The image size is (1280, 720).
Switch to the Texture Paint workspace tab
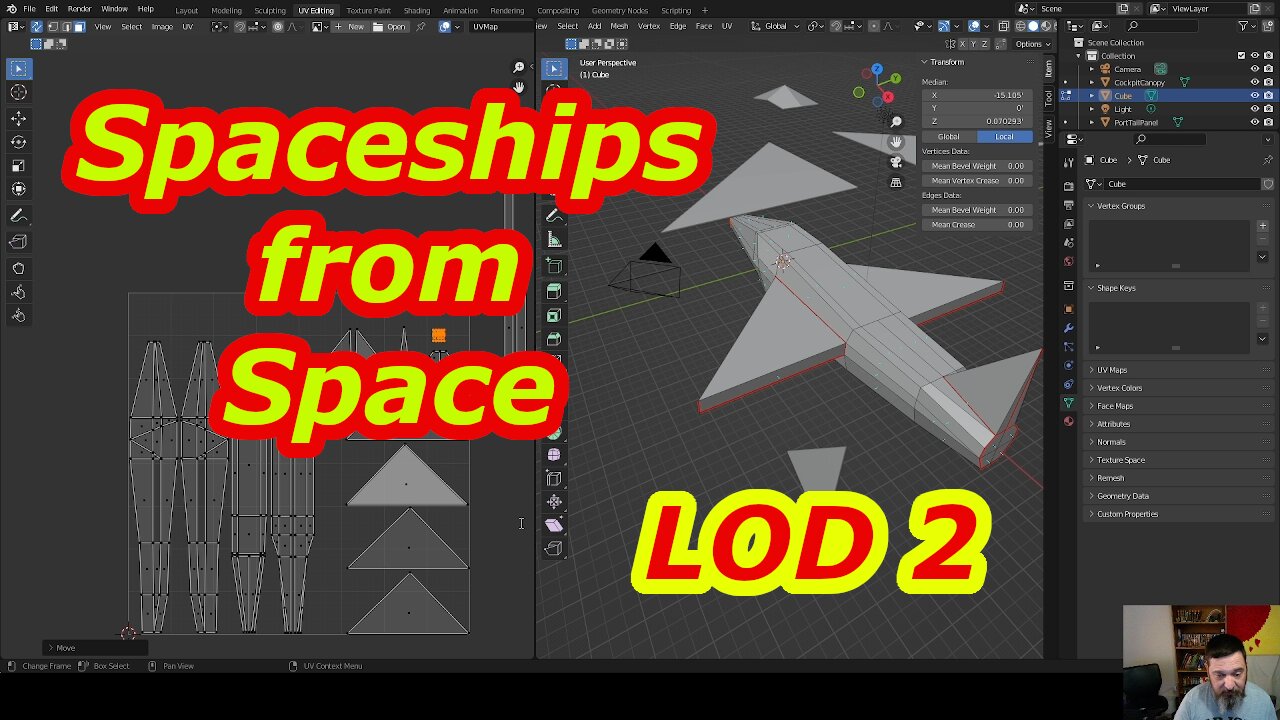click(x=368, y=10)
